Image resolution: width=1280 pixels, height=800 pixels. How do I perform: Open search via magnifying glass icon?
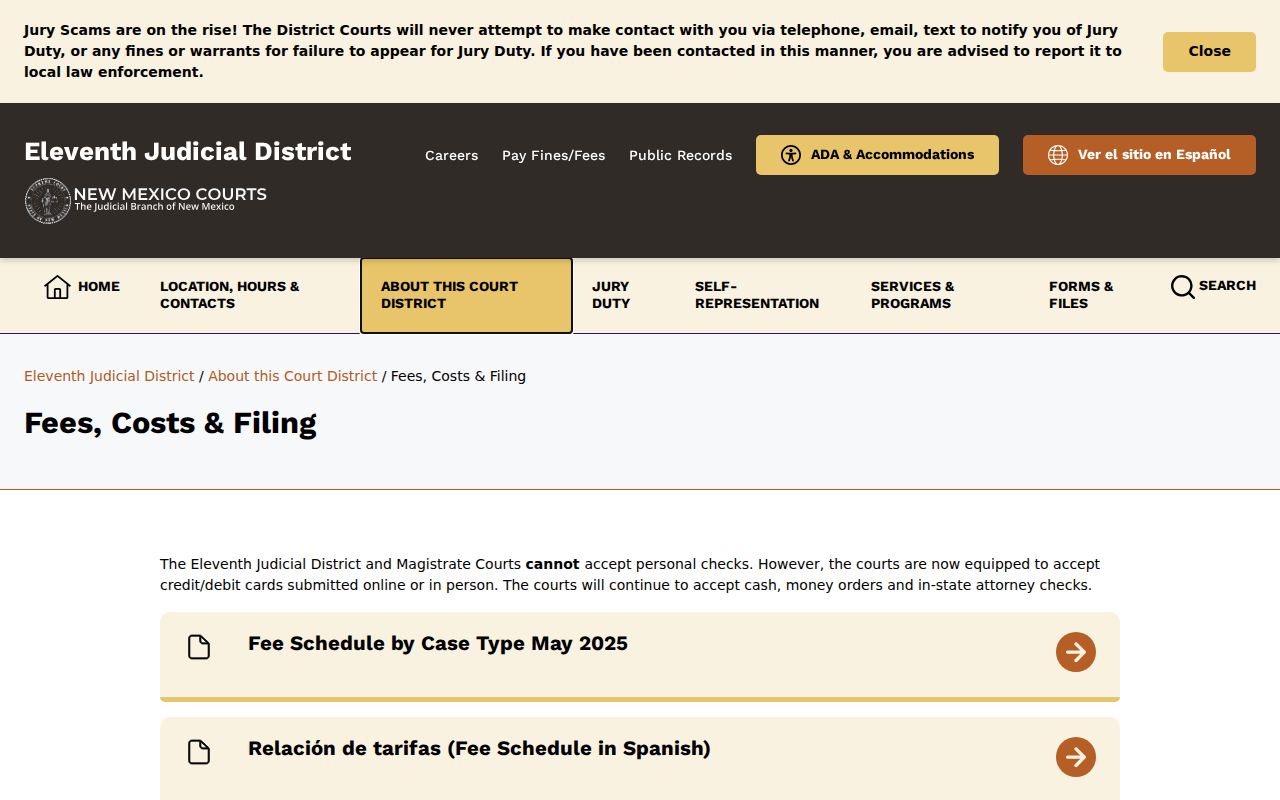click(x=1183, y=287)
